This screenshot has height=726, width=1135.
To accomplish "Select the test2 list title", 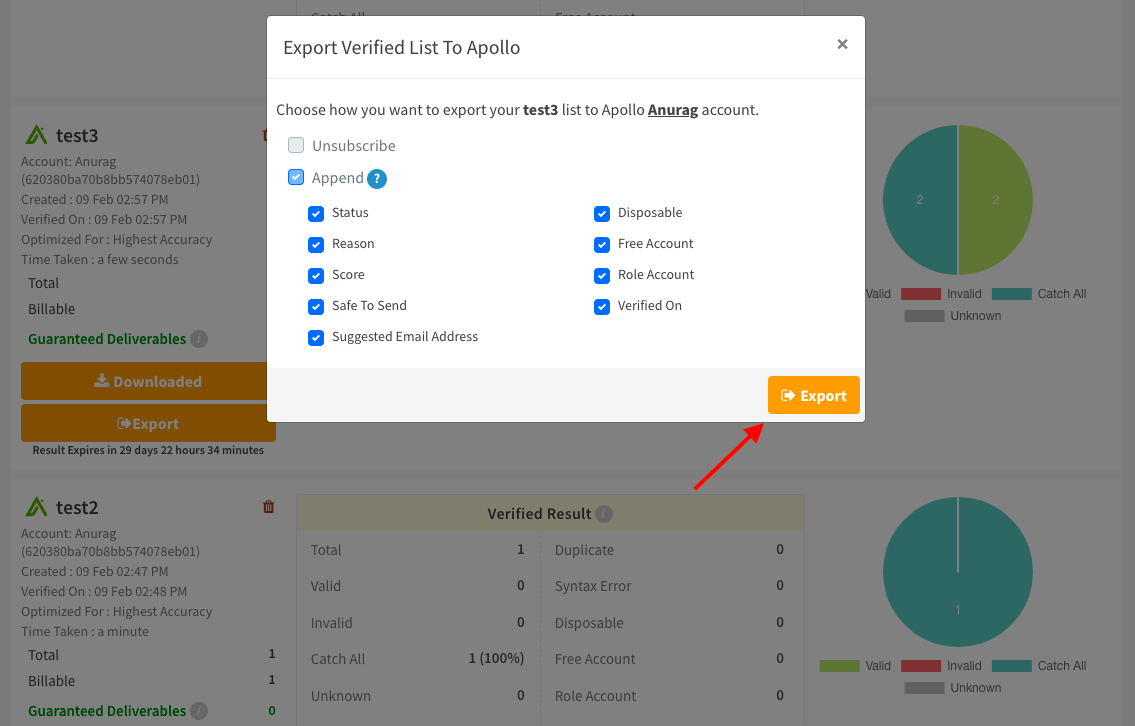I will coord(77,507).
